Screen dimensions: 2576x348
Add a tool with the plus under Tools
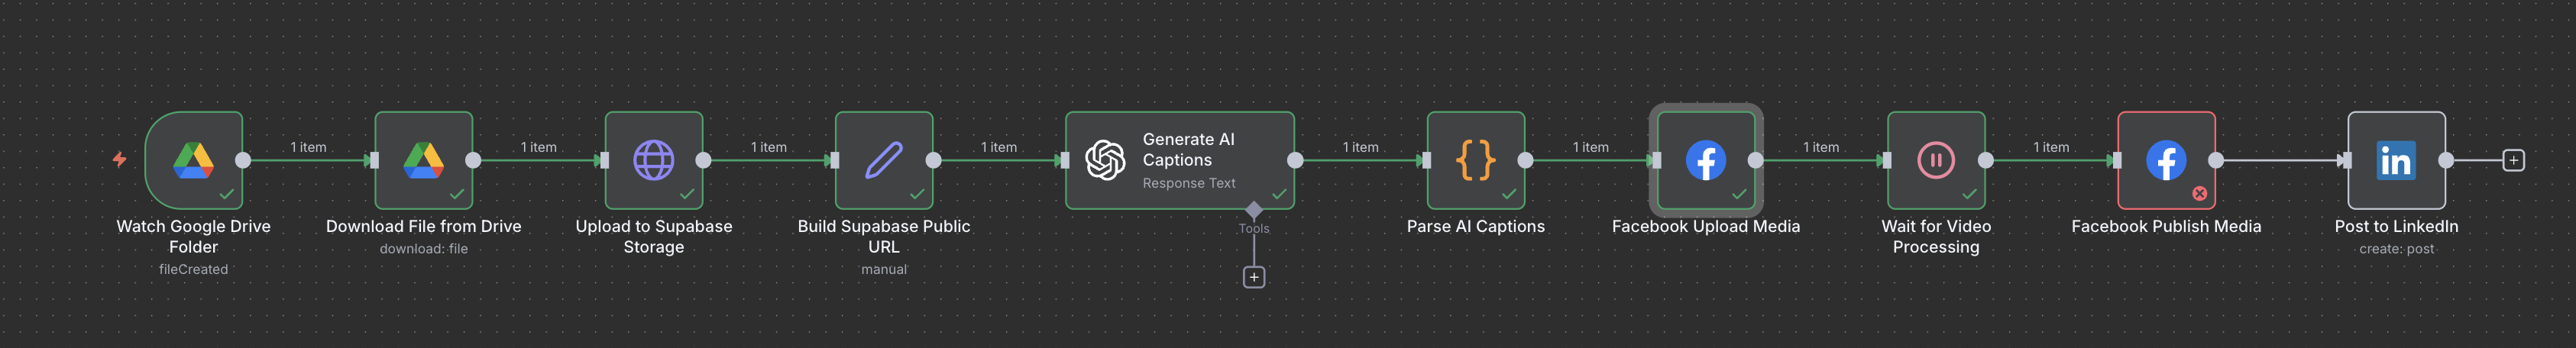[x=1254, y=277]
